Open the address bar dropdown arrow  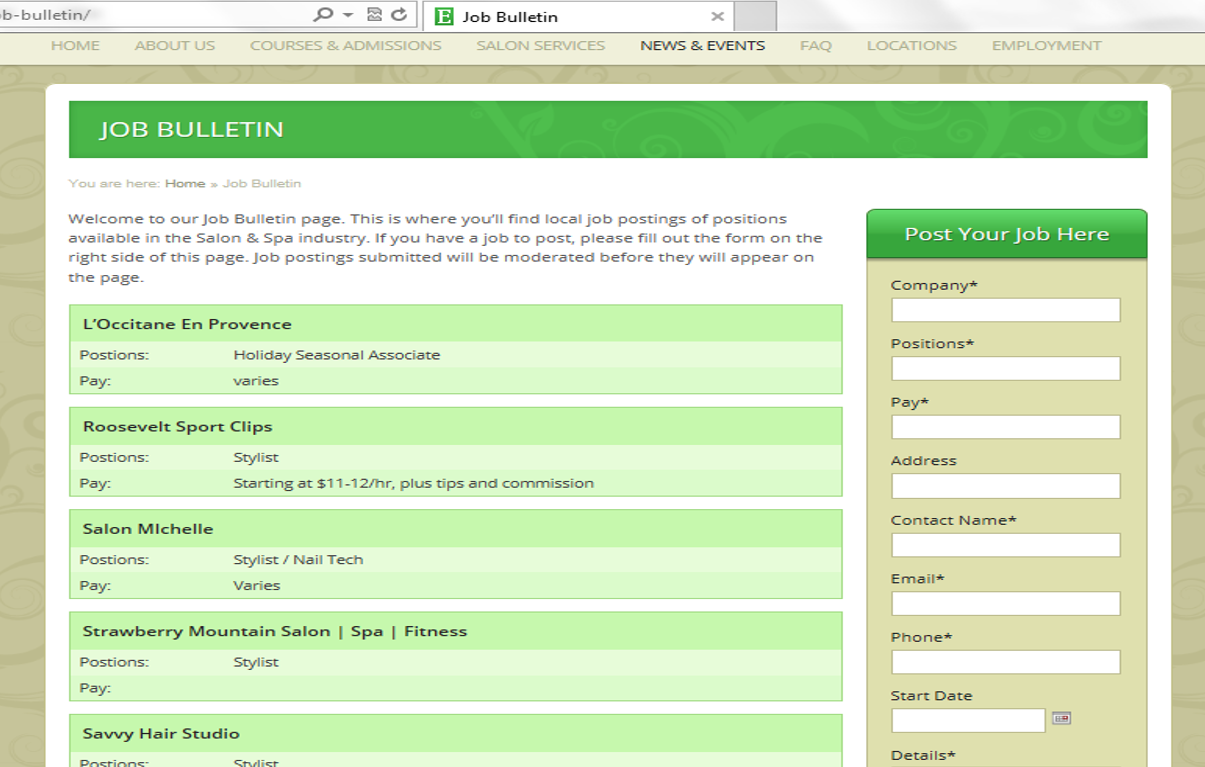click(348, 15)
